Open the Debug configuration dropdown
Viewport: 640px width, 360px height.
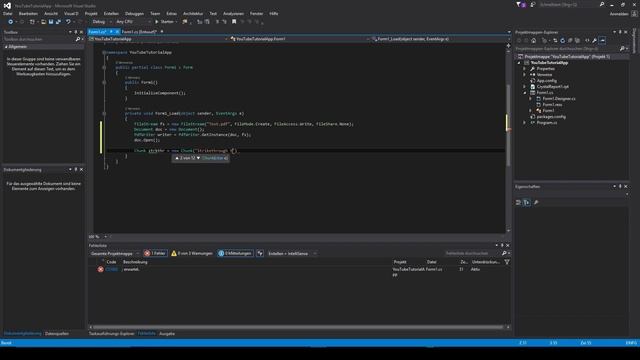pyautogui.click(x=101, y=22)
